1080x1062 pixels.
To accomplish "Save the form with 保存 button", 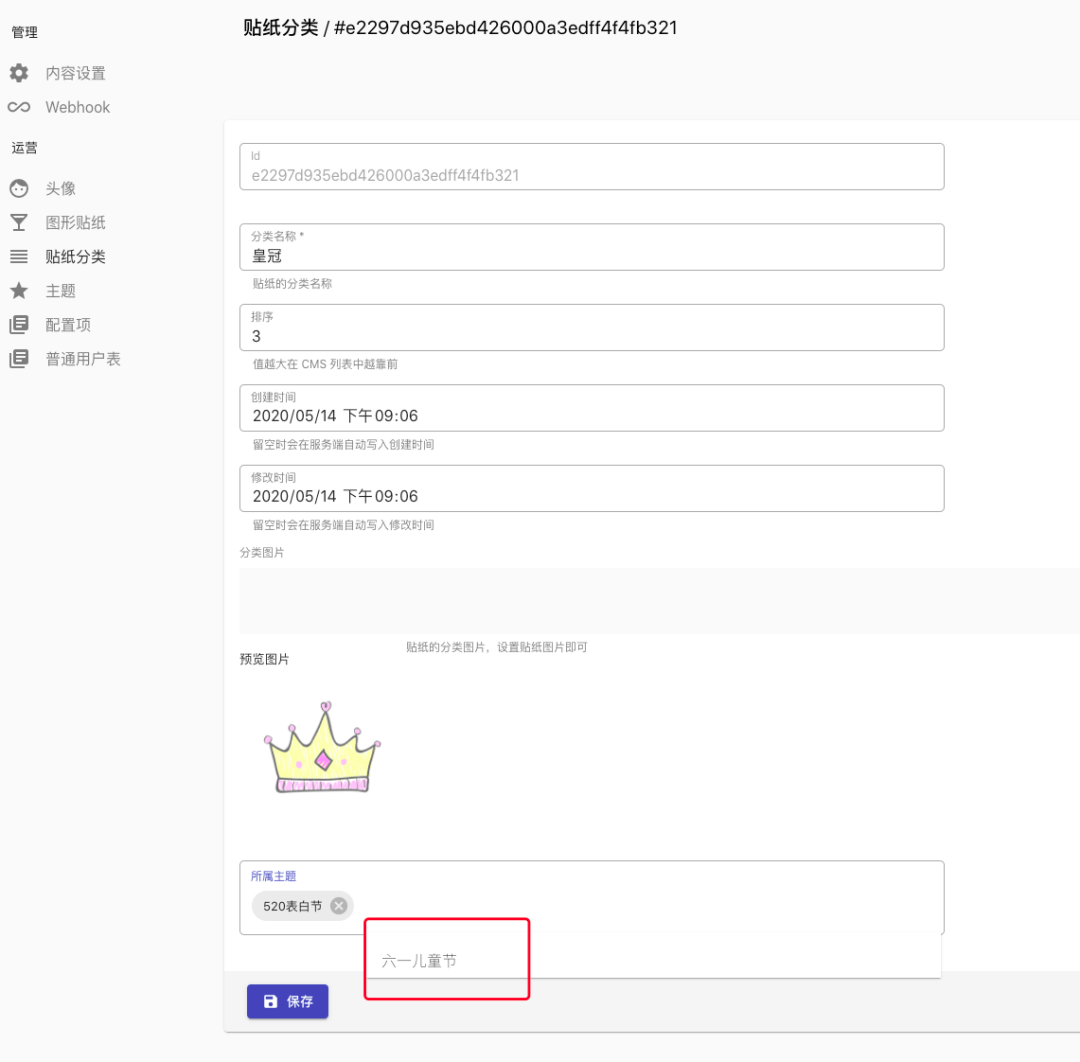I will (x=287, y=1001).
